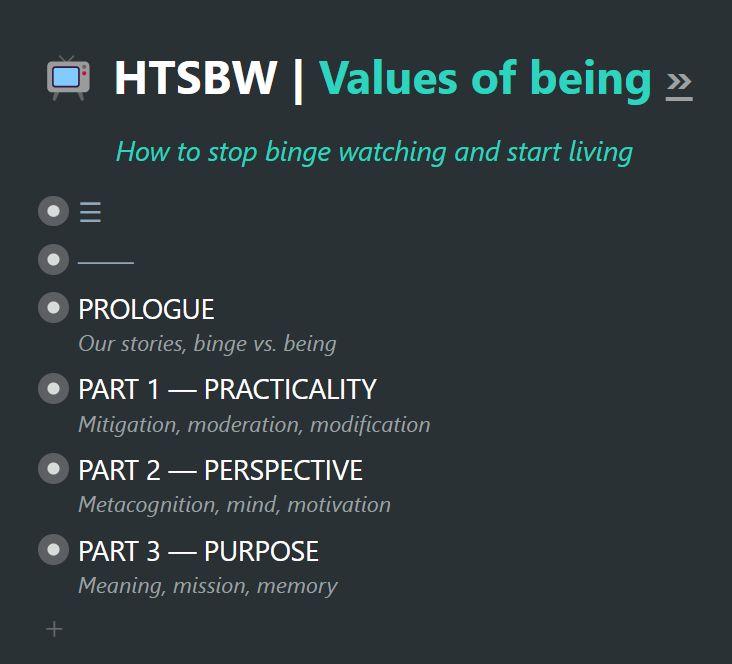Zoom into the bullet beside the hamburger icon

coord(53,211)
